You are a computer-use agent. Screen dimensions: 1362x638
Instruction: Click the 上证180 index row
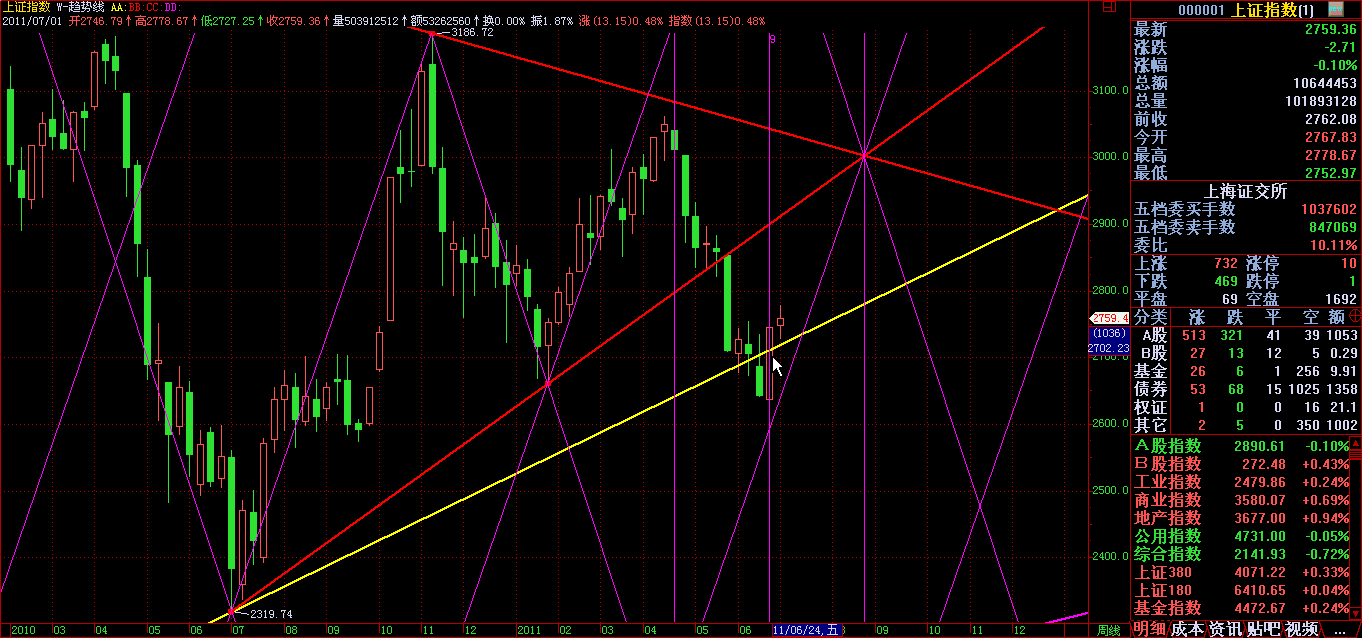click(1245, 590)
